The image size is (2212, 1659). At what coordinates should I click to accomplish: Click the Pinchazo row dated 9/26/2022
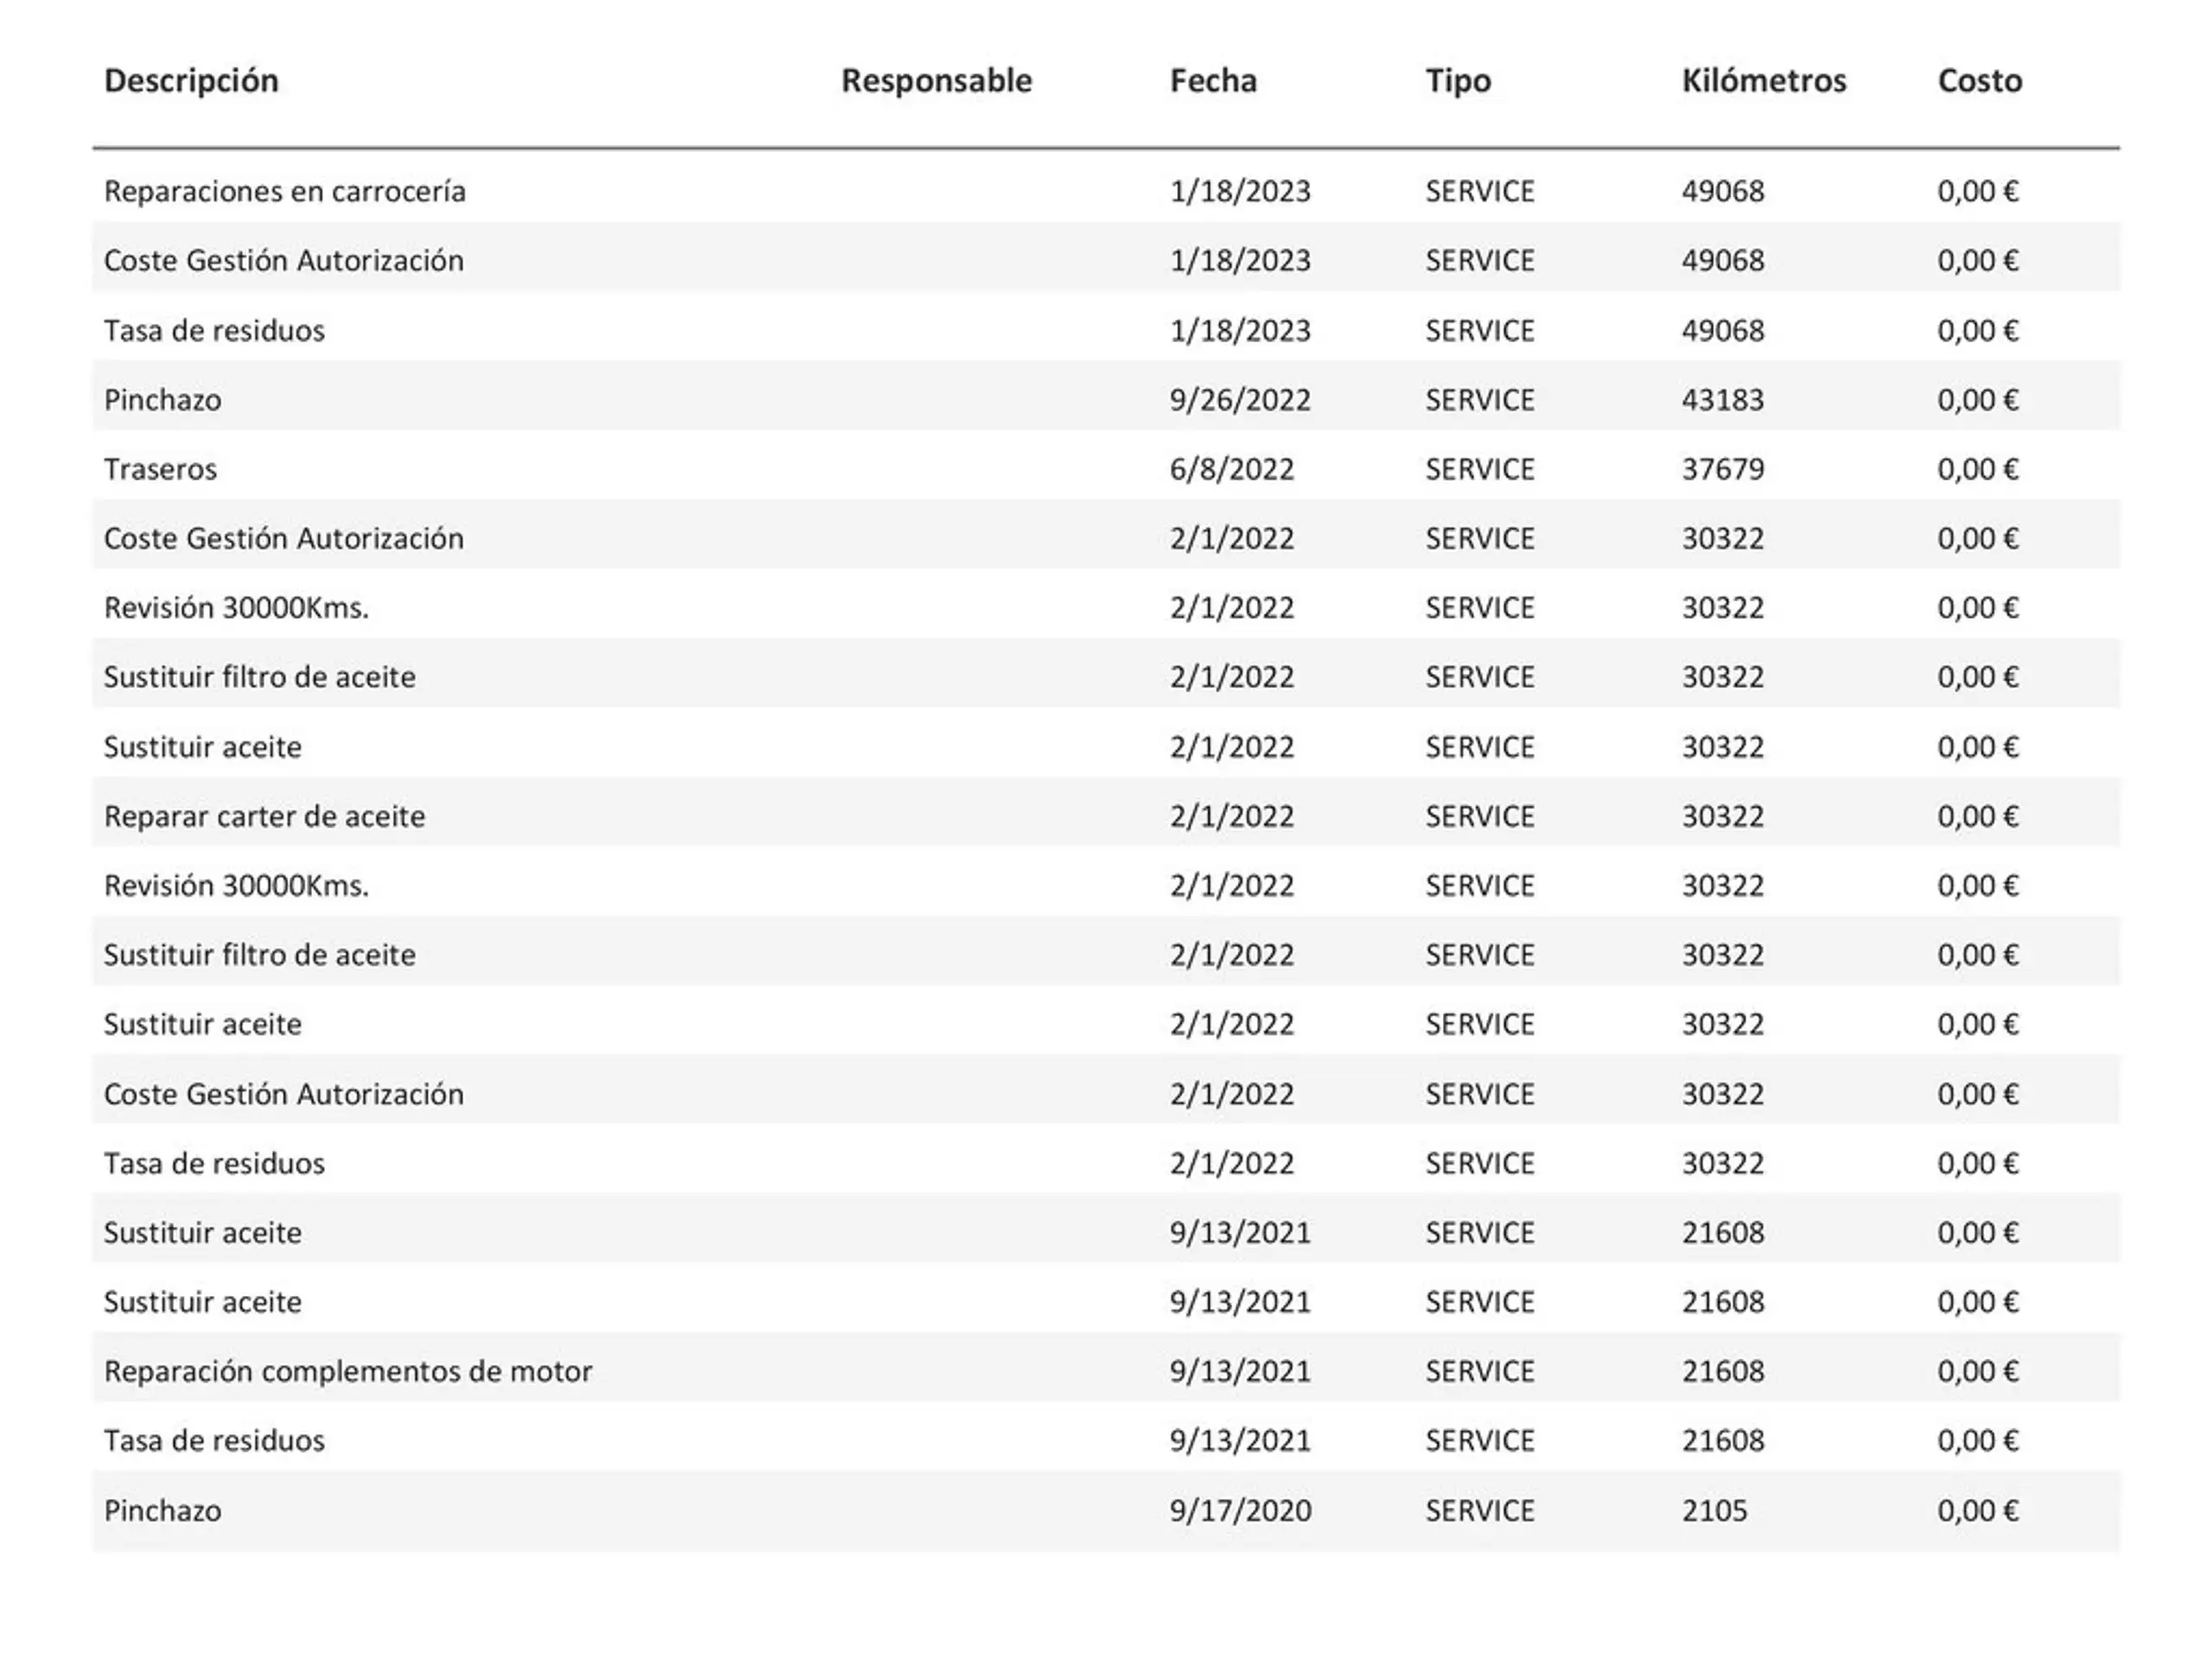(1106, 399)
